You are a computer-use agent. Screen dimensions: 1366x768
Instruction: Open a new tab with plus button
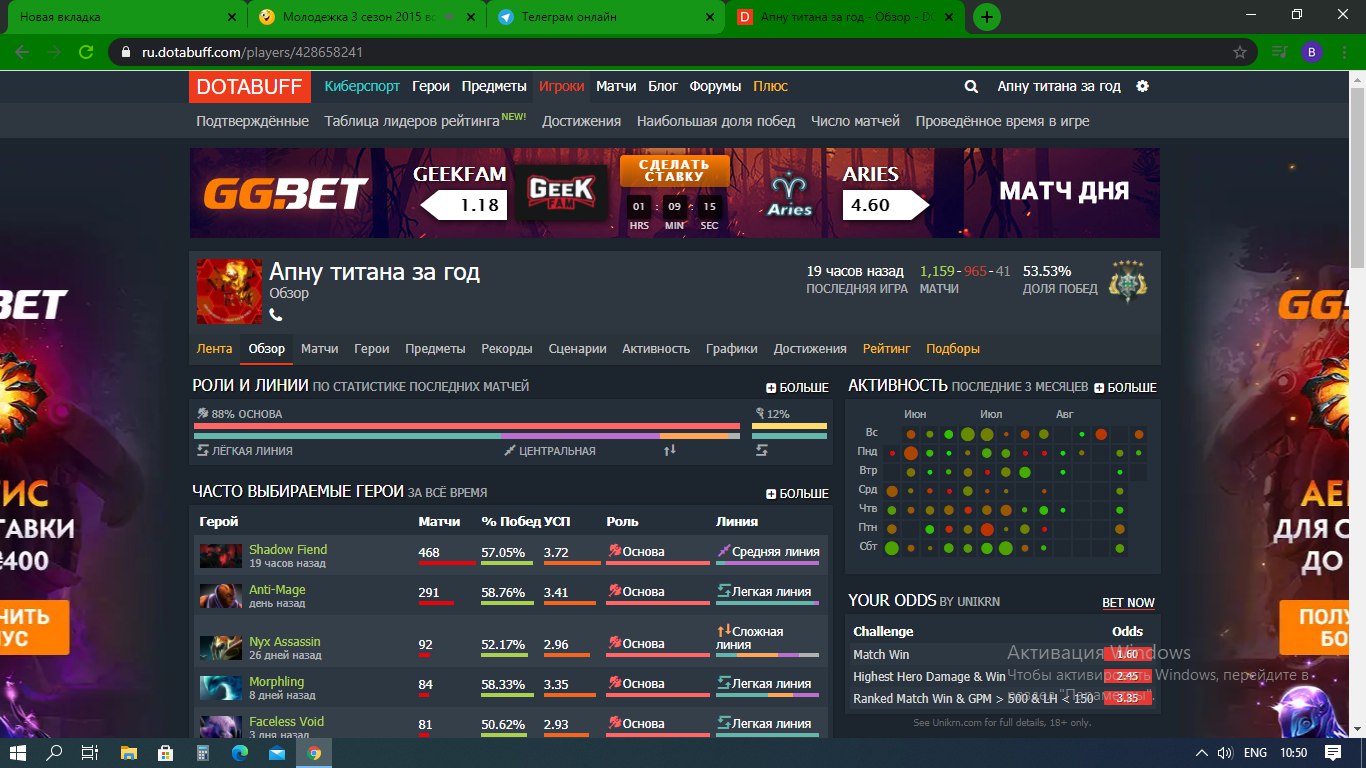(987, 17)
